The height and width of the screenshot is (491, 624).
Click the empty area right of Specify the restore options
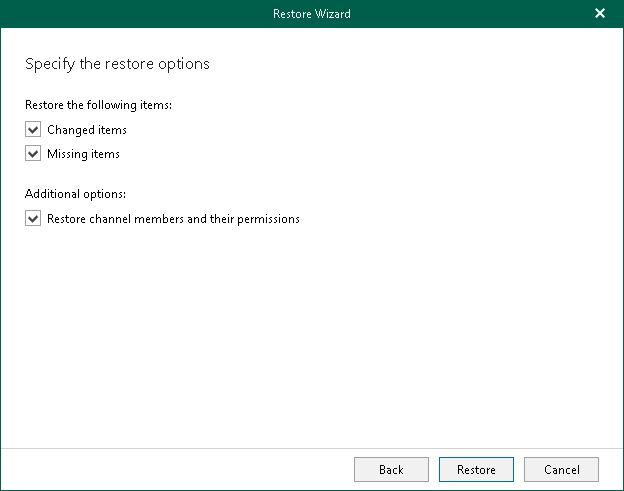420,64
